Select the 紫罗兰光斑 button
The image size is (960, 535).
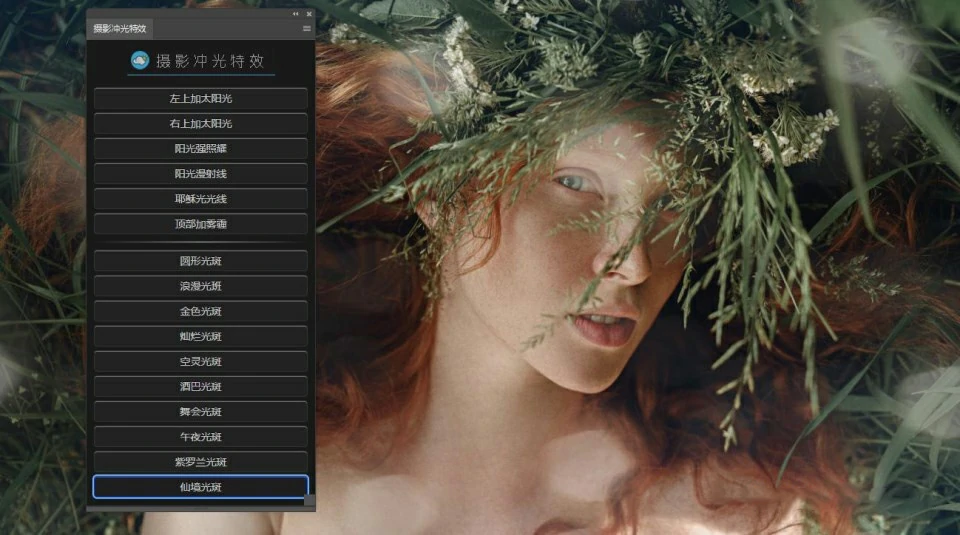(201, 462)
